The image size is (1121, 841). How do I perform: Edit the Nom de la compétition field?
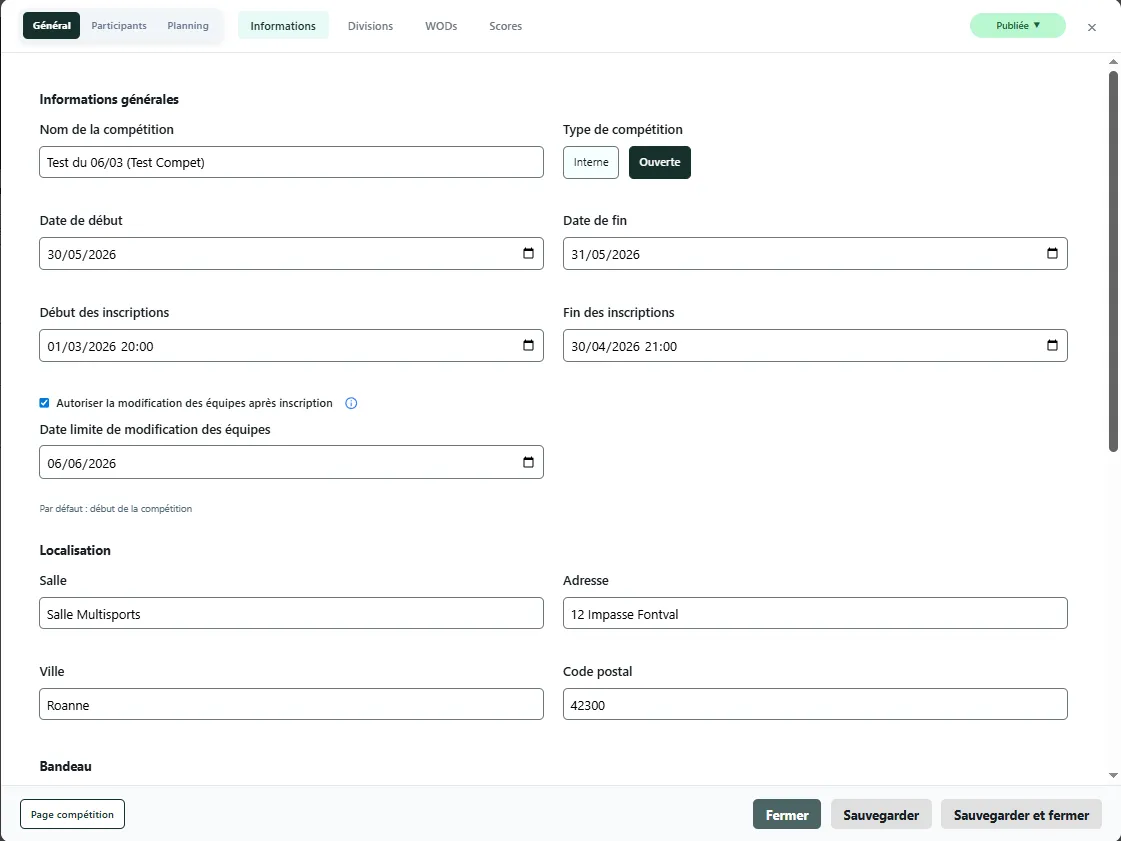pyautogui.click(x=291, y=162)
